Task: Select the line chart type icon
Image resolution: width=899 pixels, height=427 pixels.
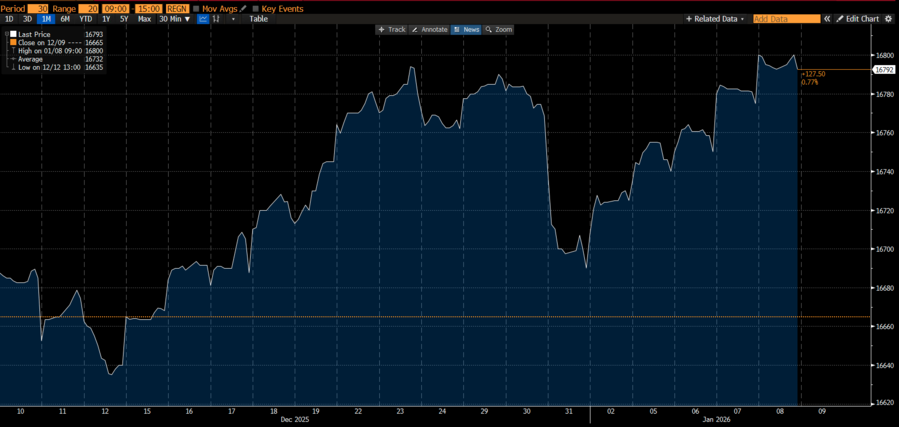Action: point(203,19)
